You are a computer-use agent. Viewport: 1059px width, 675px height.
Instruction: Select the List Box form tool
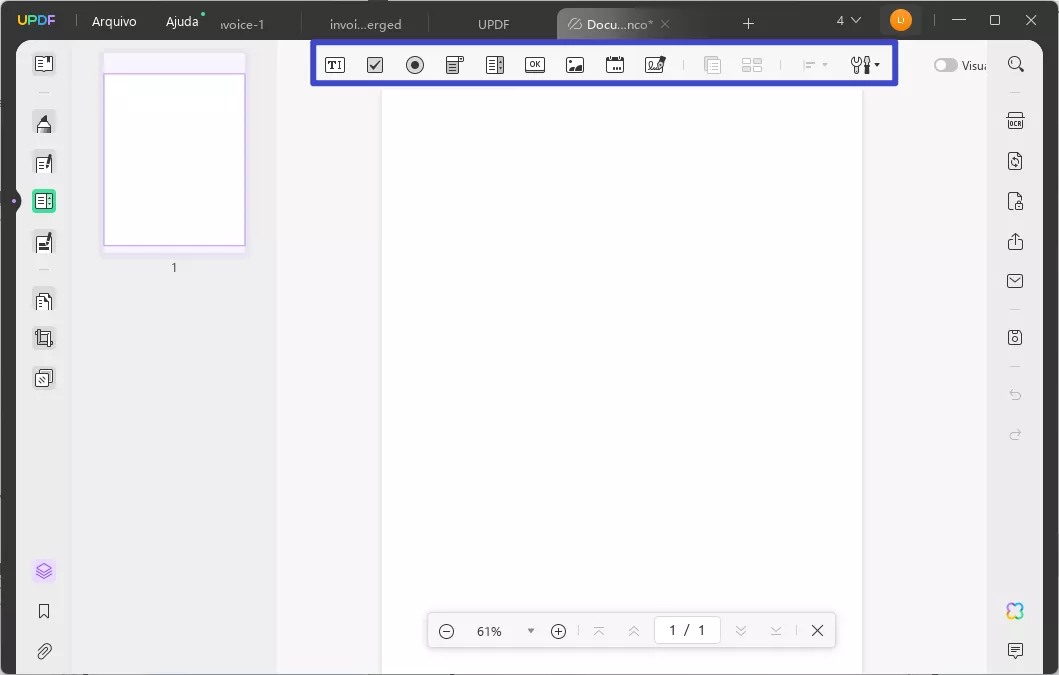[x=495, y=65]
